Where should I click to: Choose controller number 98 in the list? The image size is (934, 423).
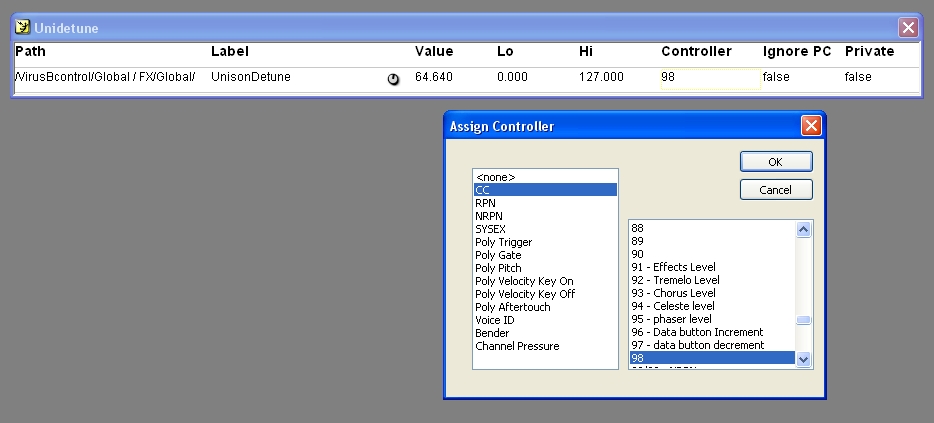pyautogui.click(x=712, y=358)
